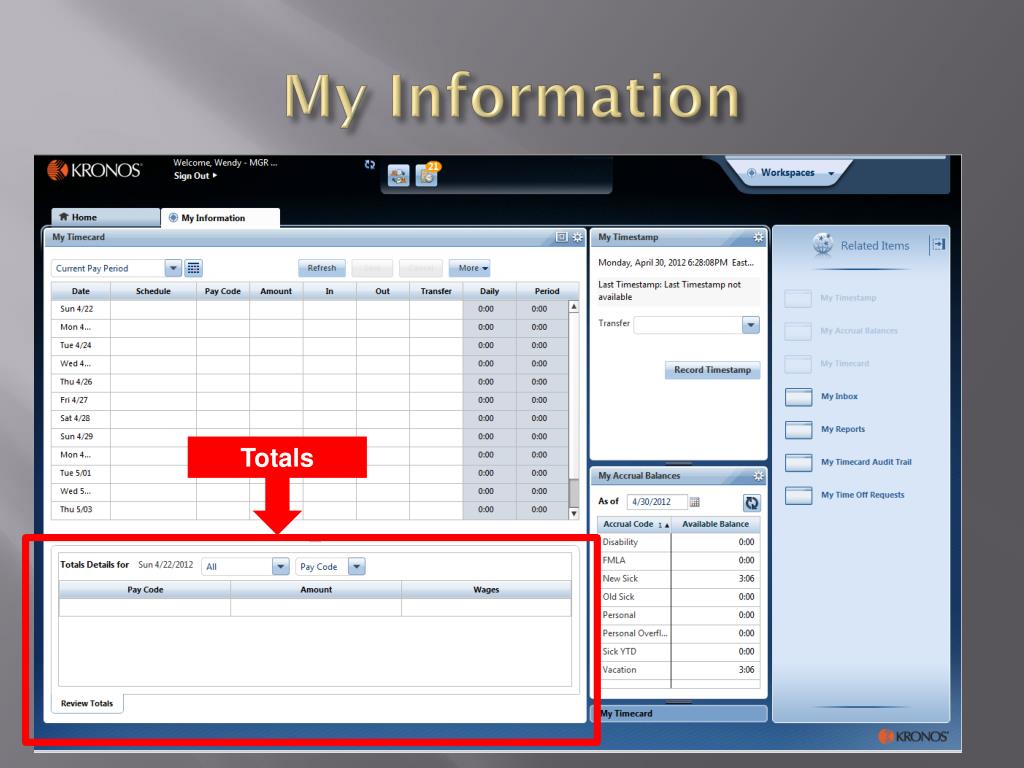Click the Transfer input field

click(x=688, y=324)
